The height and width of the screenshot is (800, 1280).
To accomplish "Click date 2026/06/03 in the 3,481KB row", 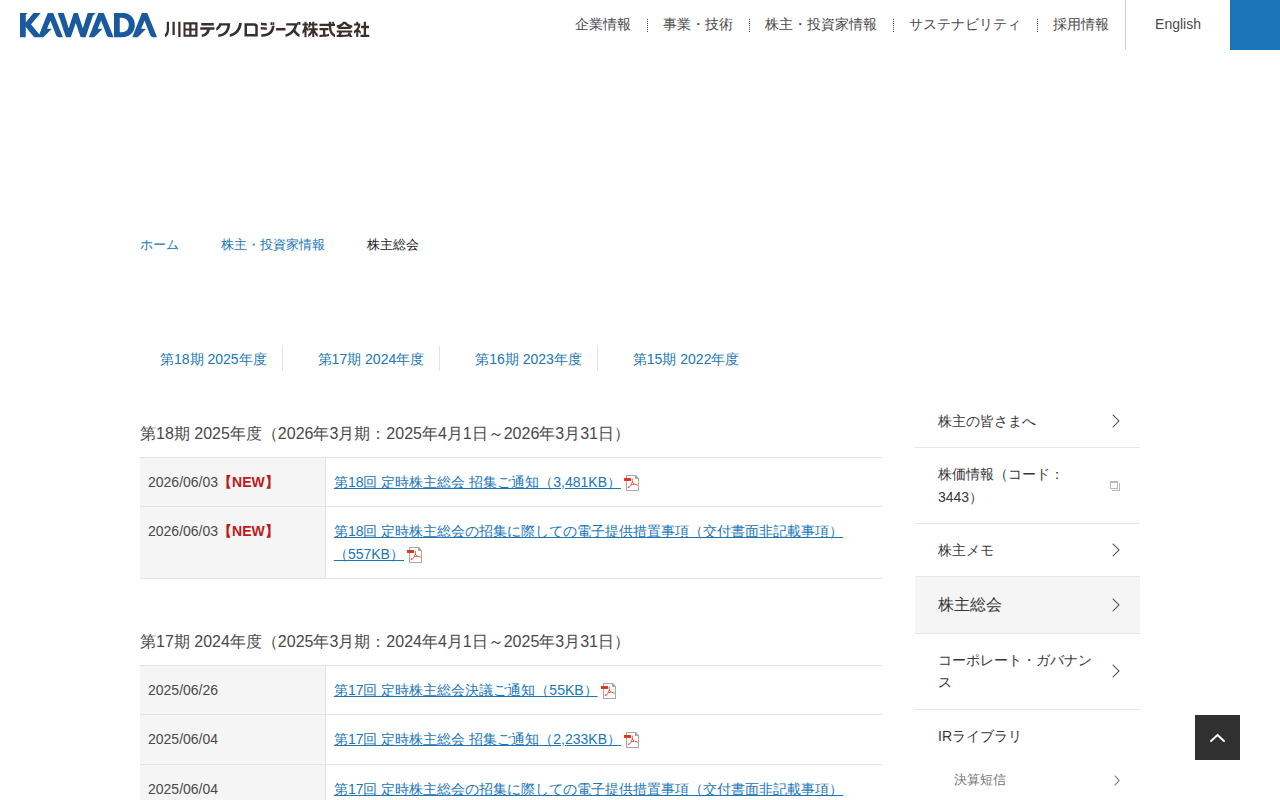I will point(183,482).
